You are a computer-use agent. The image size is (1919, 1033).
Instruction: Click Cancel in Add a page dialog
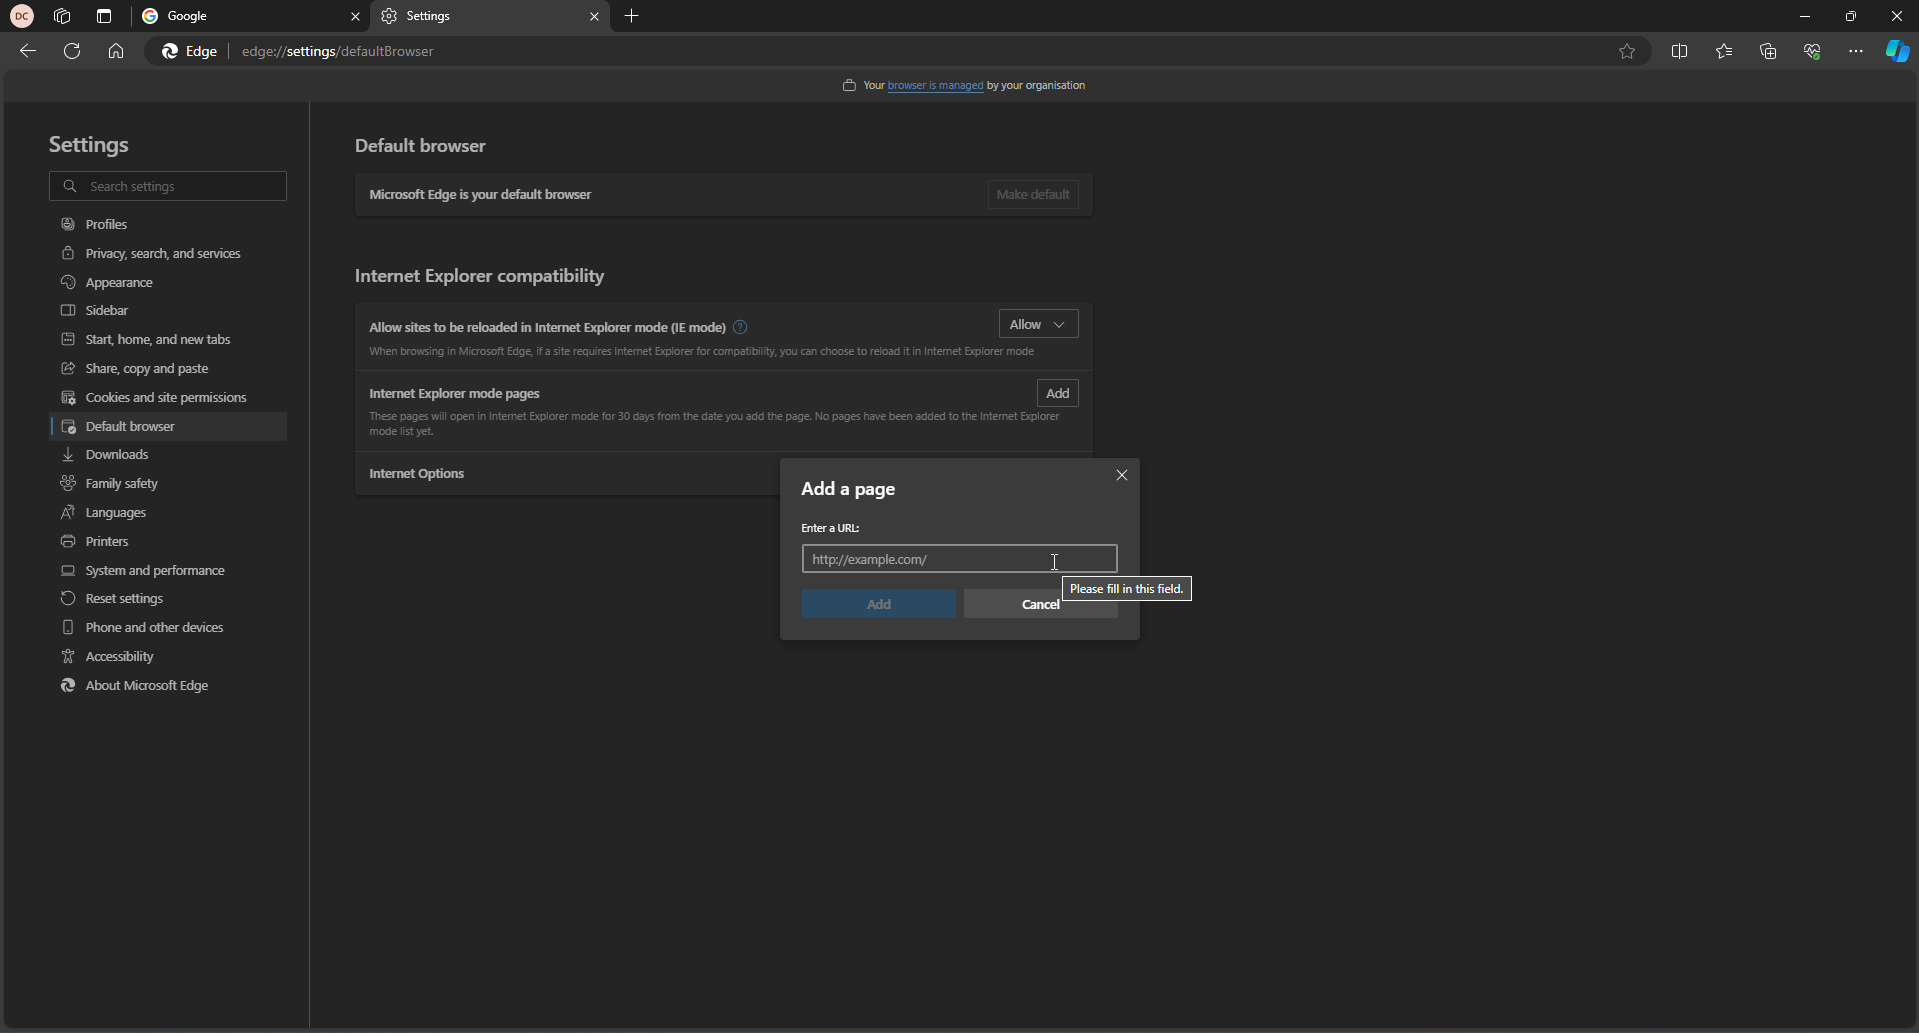point(1040,604)
